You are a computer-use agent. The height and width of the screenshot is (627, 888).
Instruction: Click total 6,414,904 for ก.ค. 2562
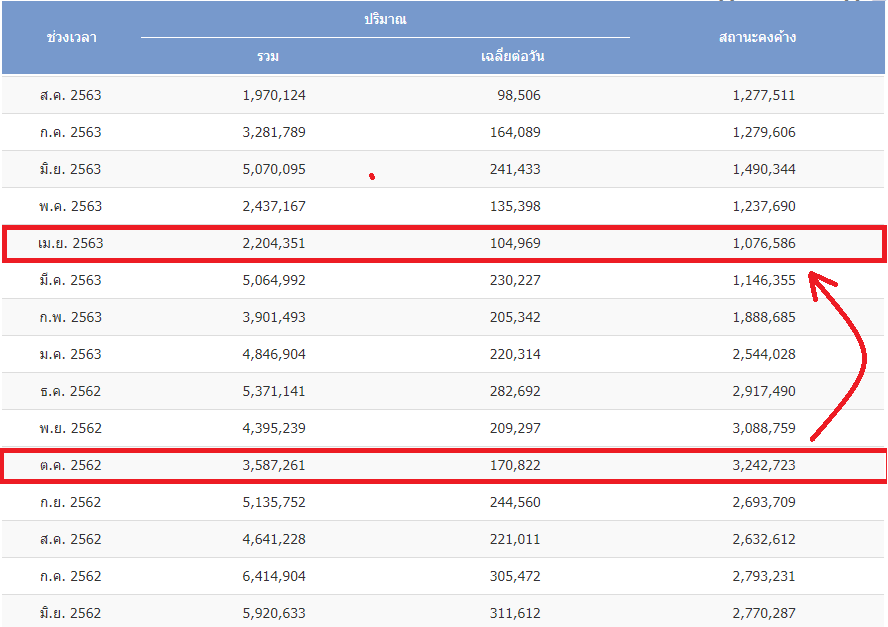pyautogui.click(x=274, y=577)
